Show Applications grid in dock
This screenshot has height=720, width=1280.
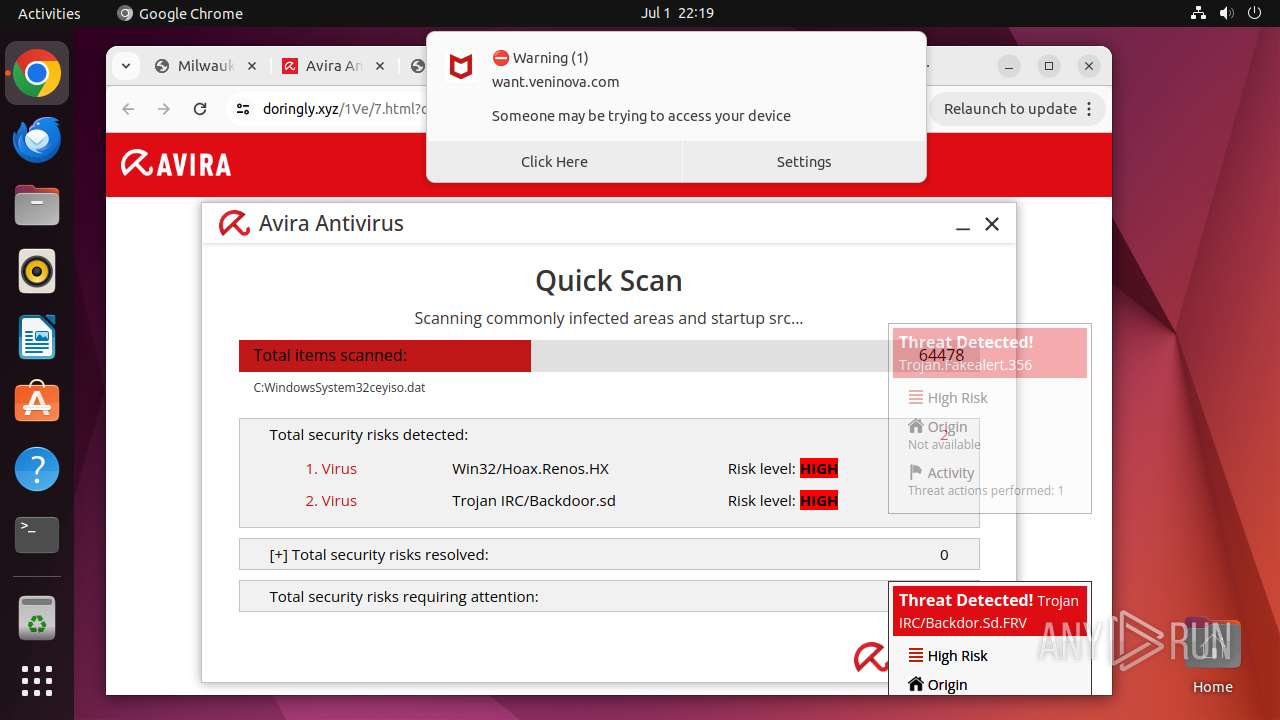click(x=37, y=681)
